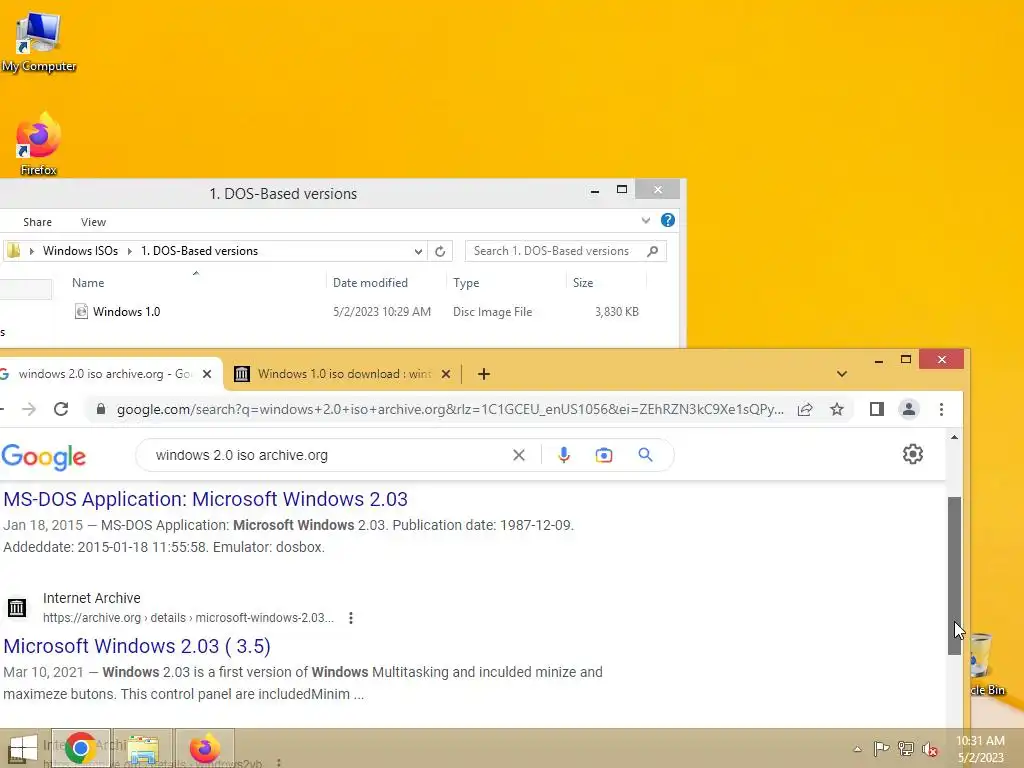Screen dimensions: 1024x768
Task: Submit search with magnifier icon
Action: pyautogui.click(x=645, y=455)
